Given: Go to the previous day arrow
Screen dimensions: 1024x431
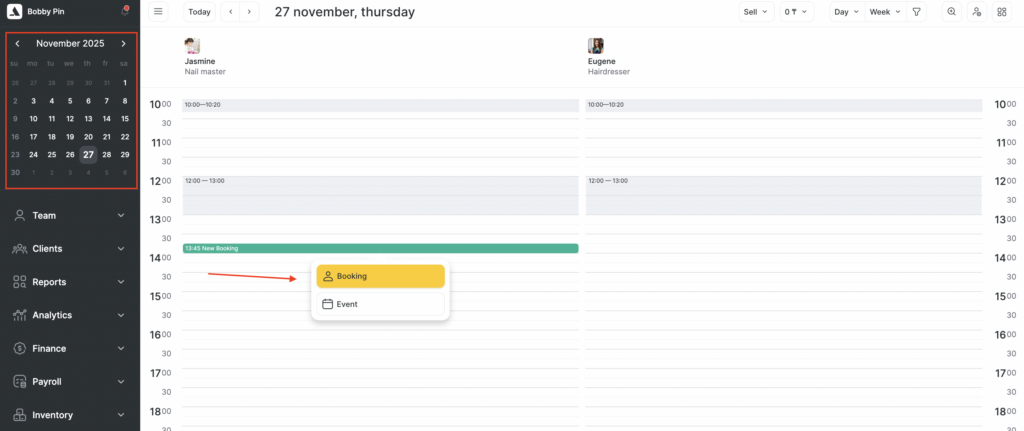Looking at the screenshot, I should pyautogui.click(x=231, y=12).
